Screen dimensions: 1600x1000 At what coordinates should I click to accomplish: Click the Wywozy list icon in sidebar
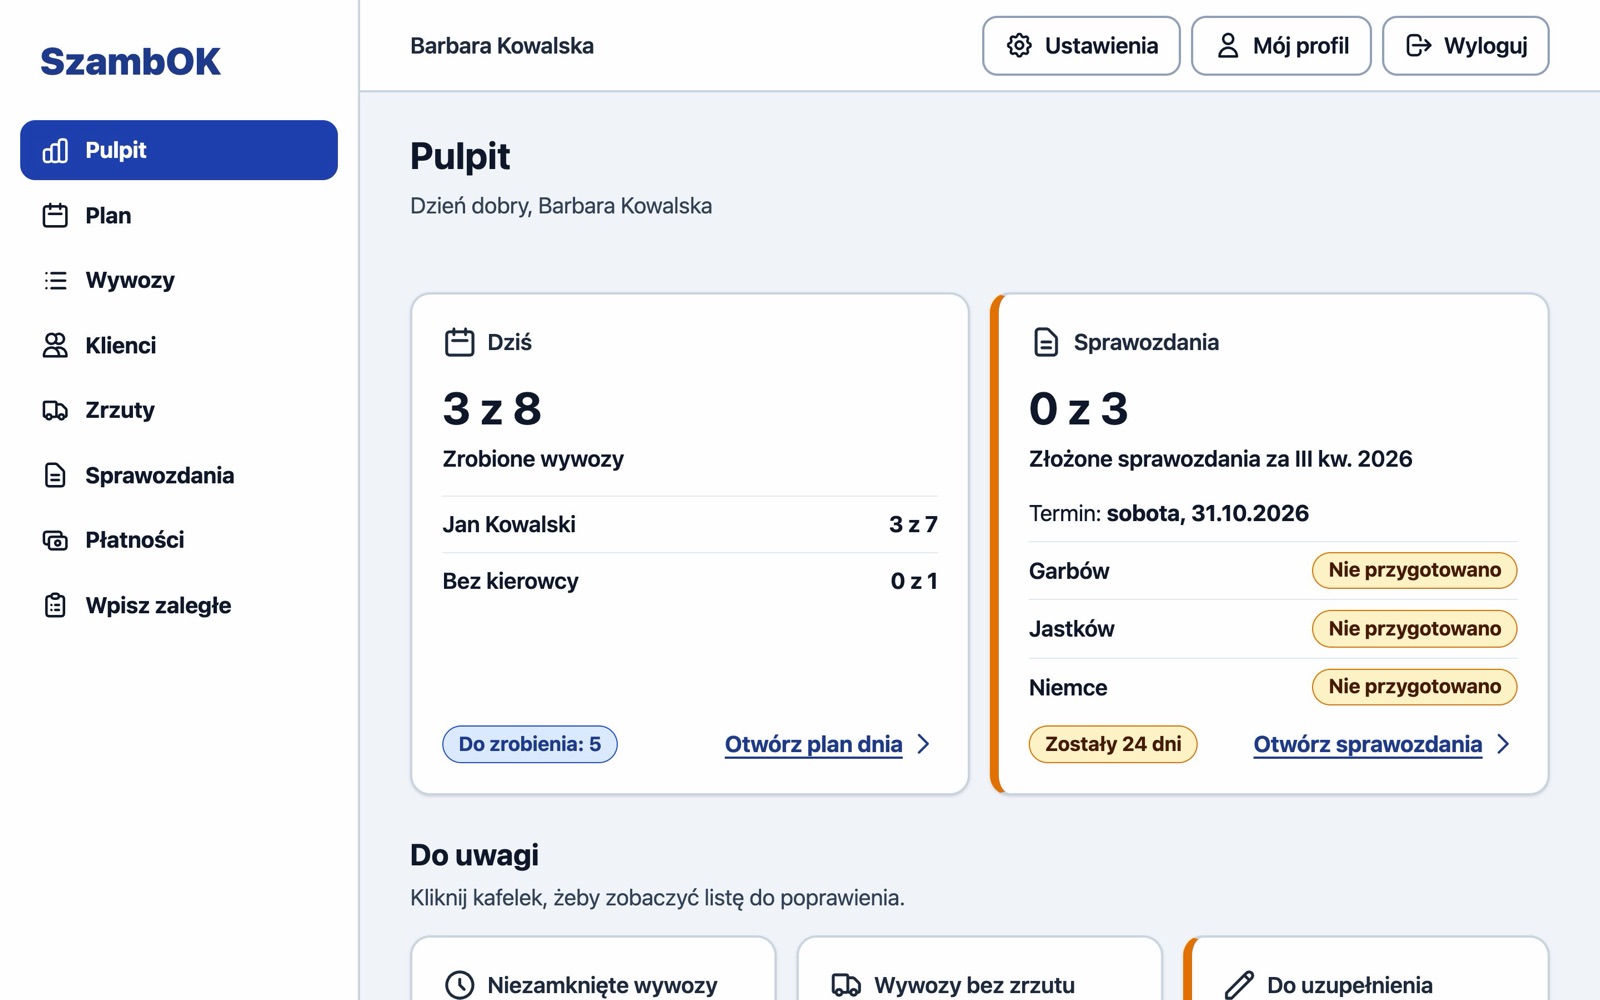point(55,280)
